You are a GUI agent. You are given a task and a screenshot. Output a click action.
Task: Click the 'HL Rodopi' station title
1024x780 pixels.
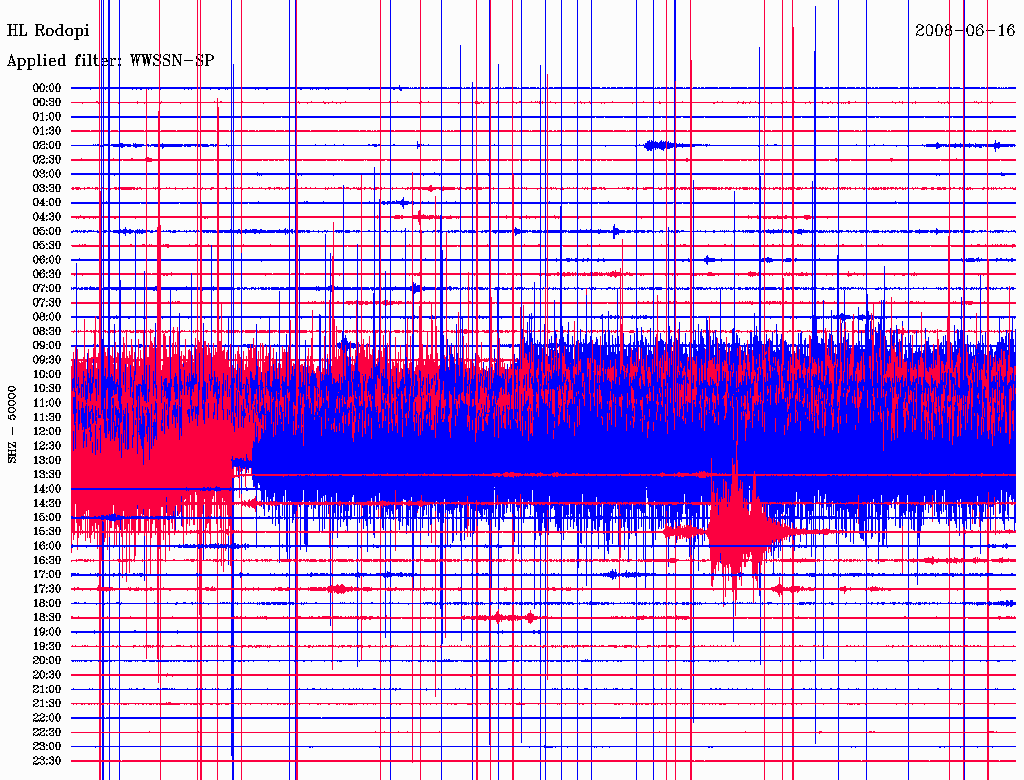(48, 31)
